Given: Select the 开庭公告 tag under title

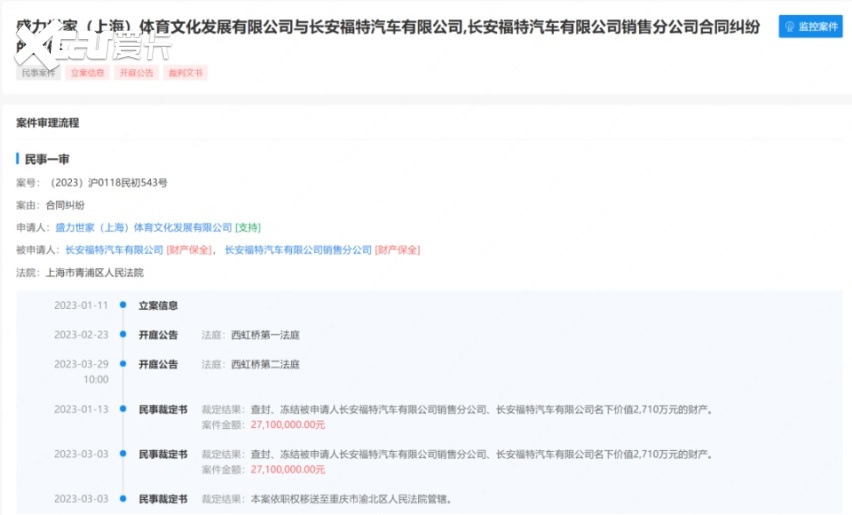Looking at the screenshot, I should click(x=136, y=73).
